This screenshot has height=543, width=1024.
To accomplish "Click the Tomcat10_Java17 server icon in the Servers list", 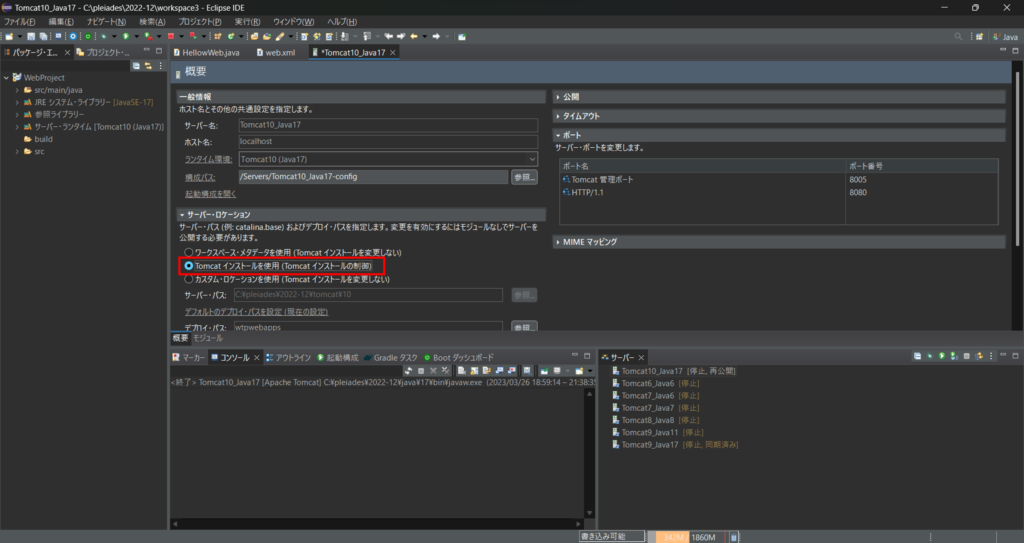I will pyautogui.click(x=615, y=371).
